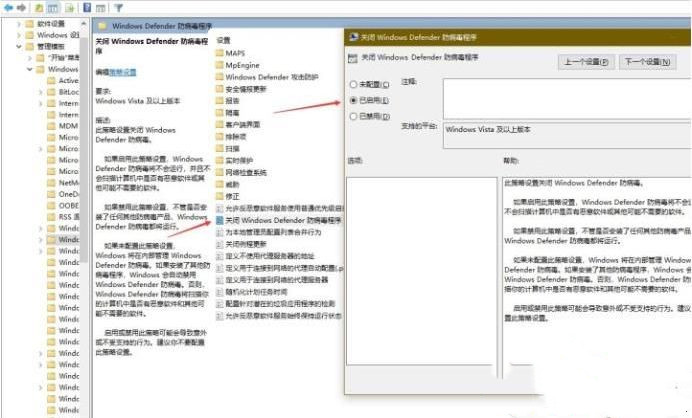Open the 安全情报更新 folder
Screen dimensions: 692x418
click(x=241, y=89)
